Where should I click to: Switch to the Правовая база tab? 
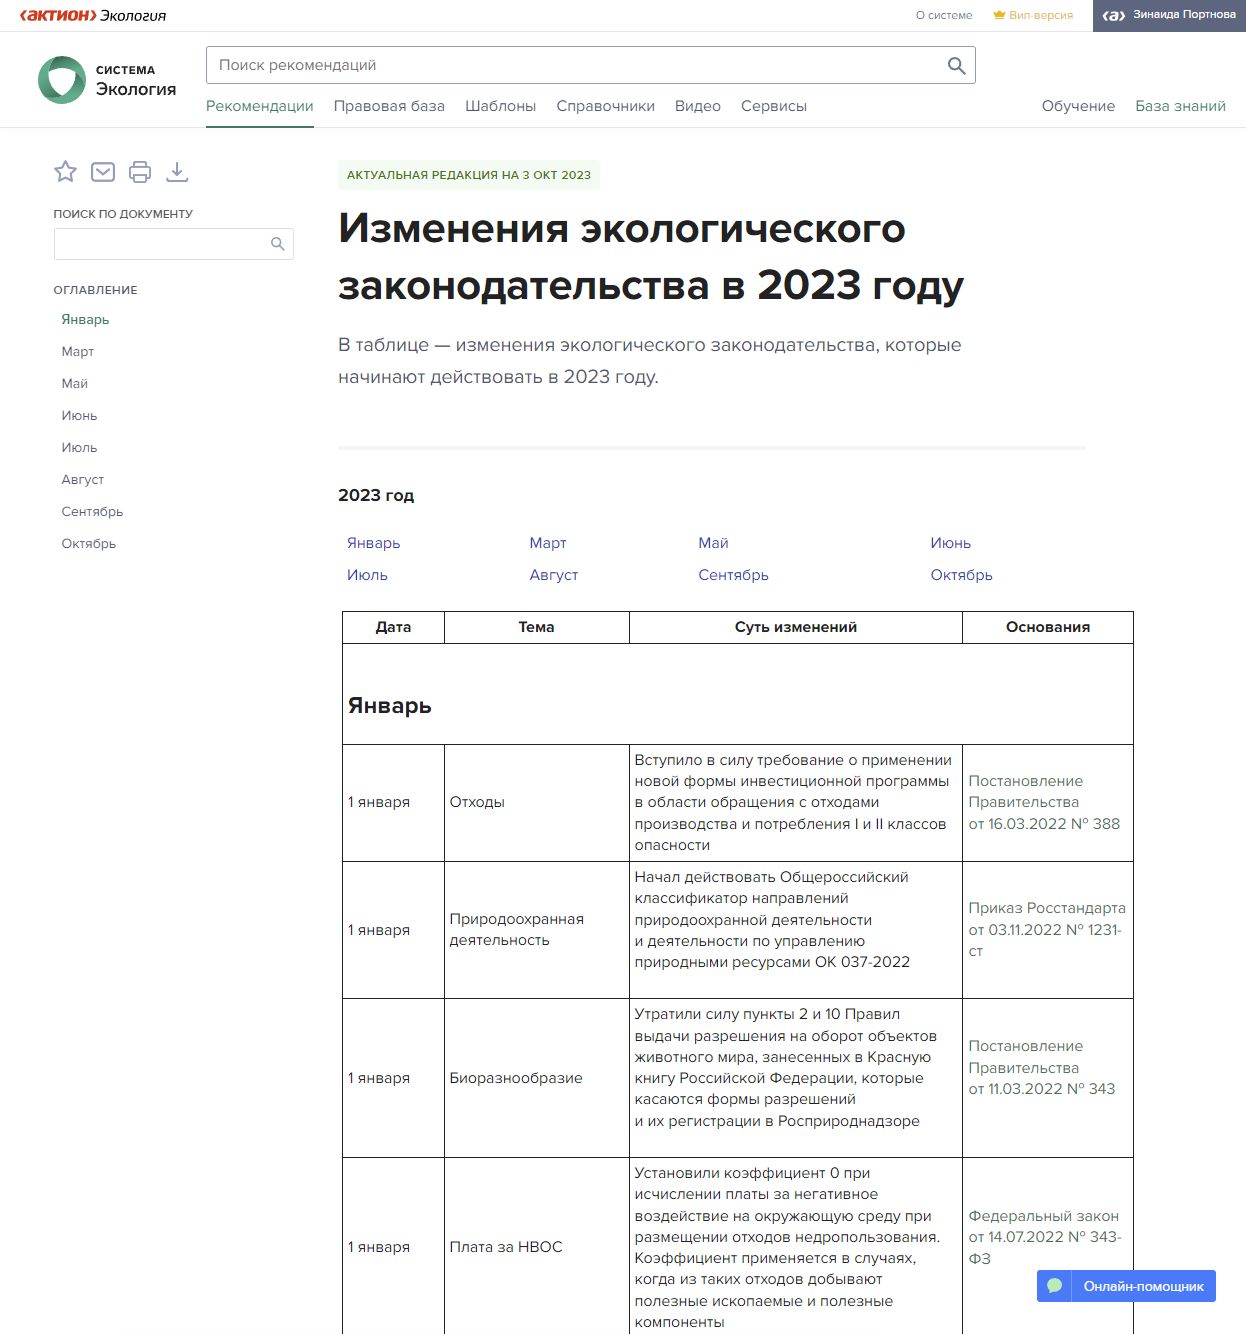pos(389,106)
